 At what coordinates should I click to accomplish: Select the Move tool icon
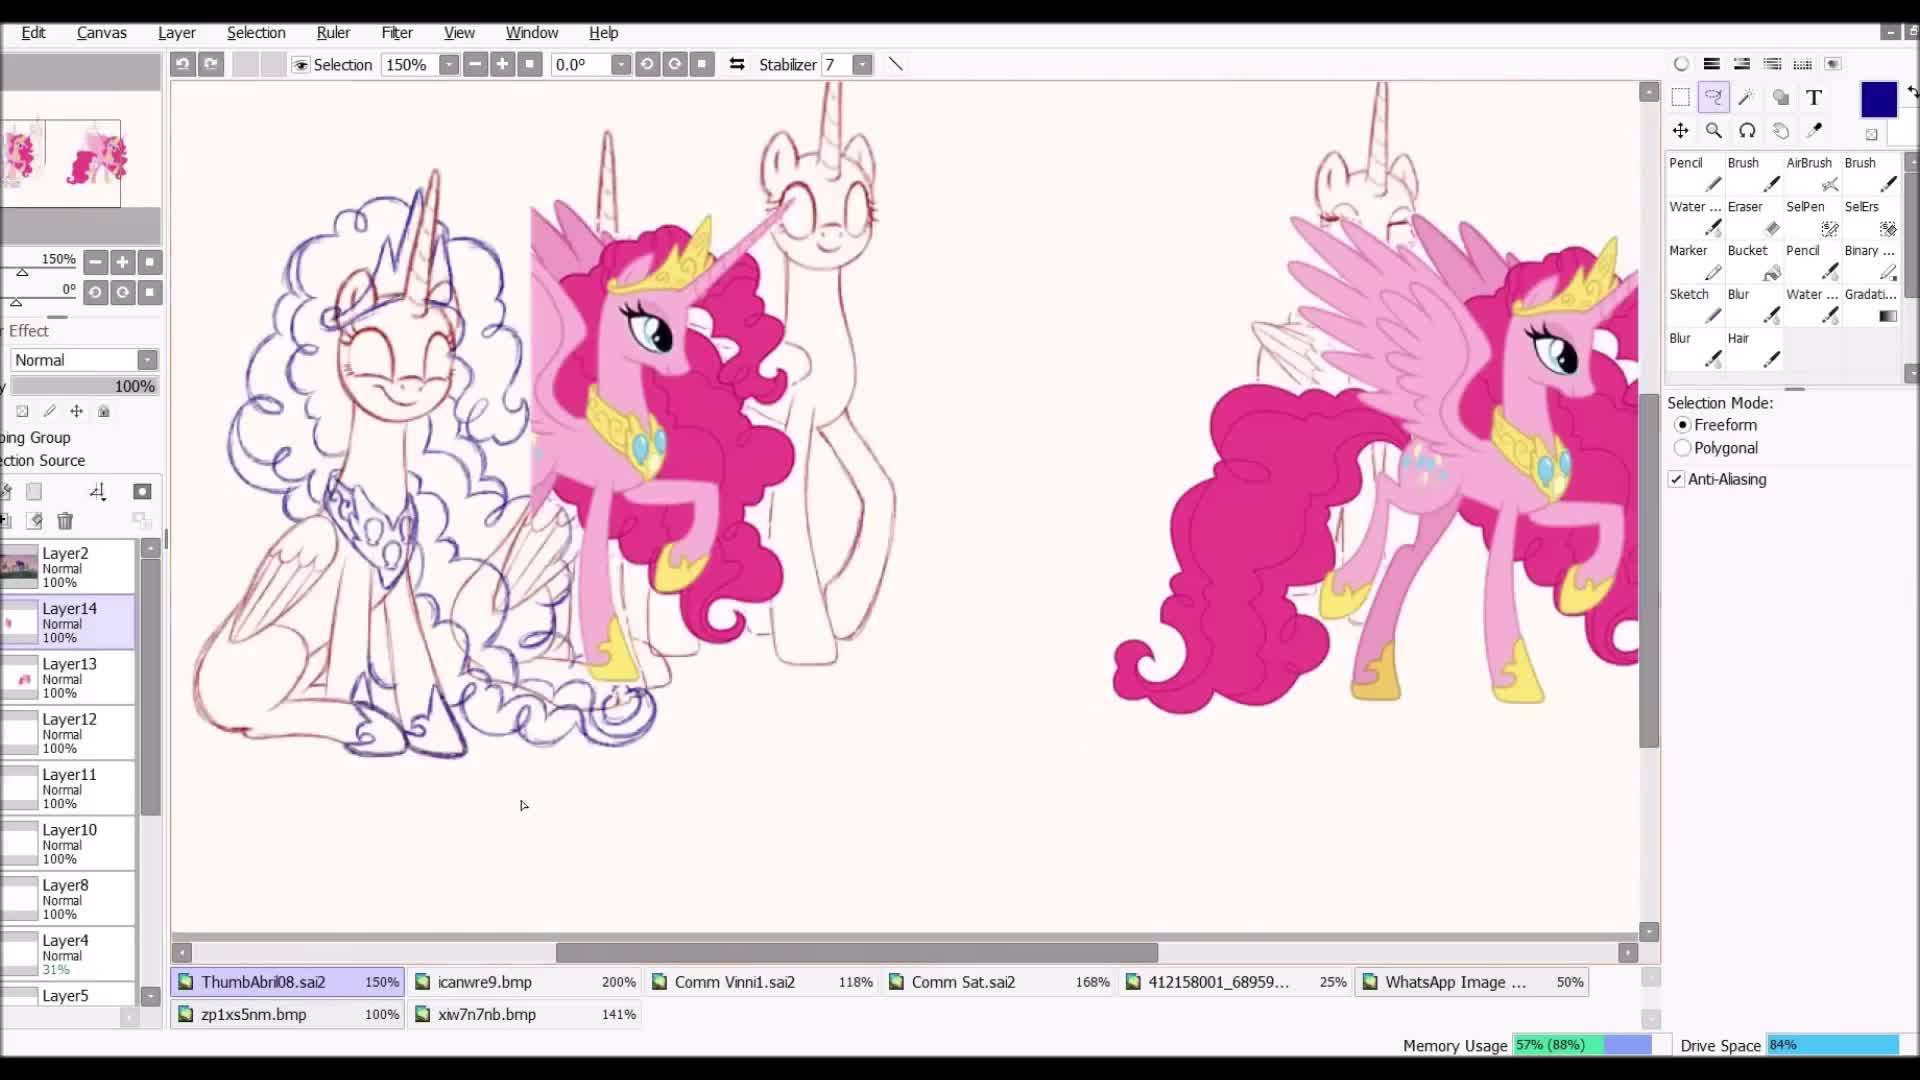[1680, 131]
